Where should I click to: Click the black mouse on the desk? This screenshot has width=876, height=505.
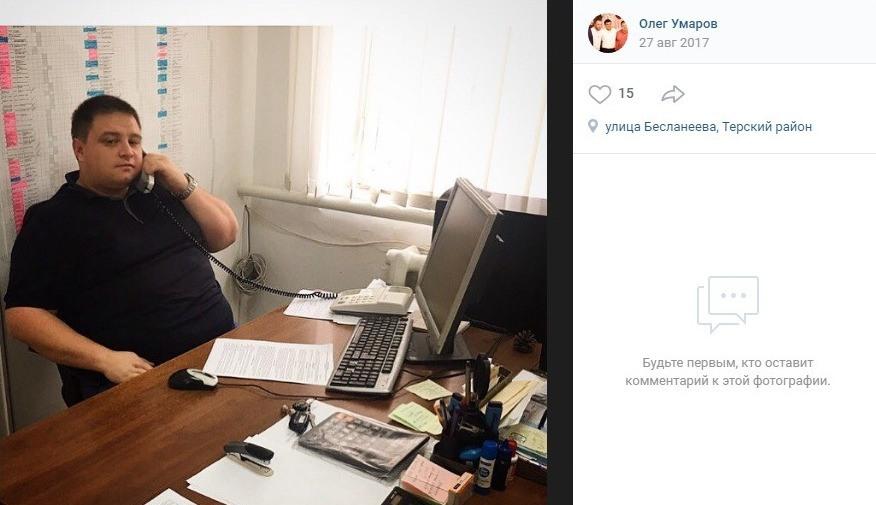(x=193, y=379)
